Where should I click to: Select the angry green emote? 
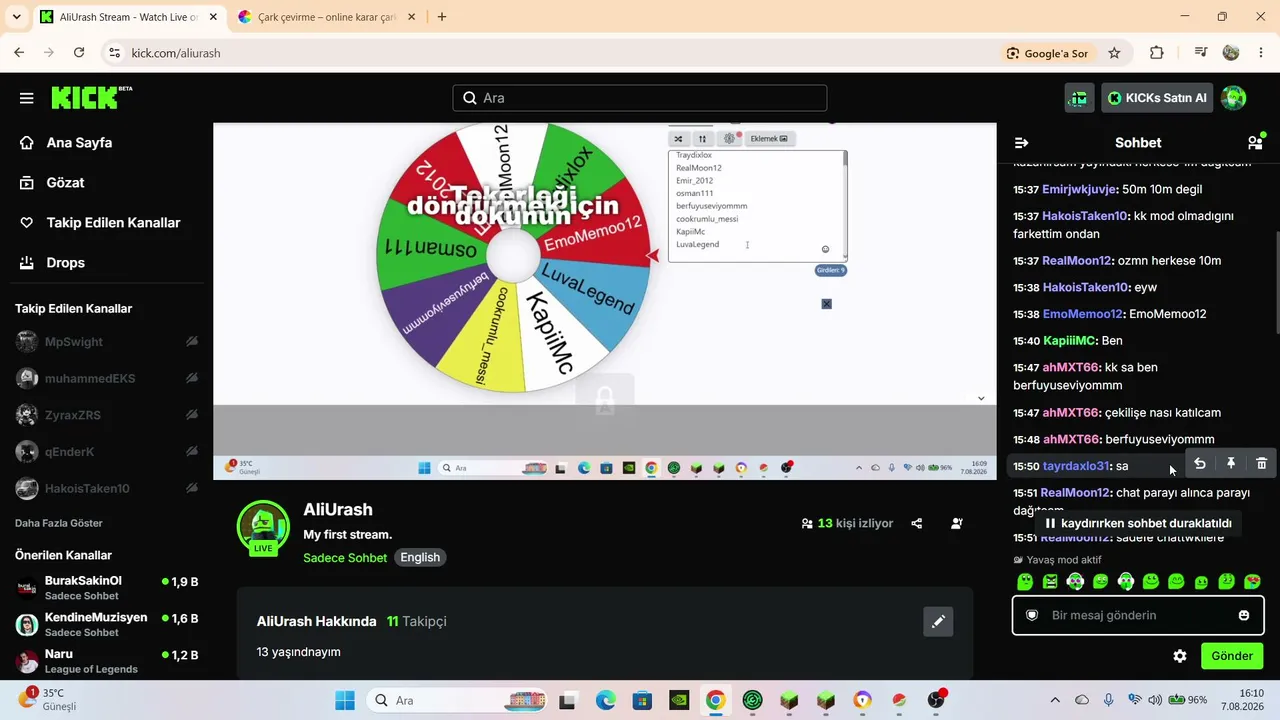[x=1050, y=582]
